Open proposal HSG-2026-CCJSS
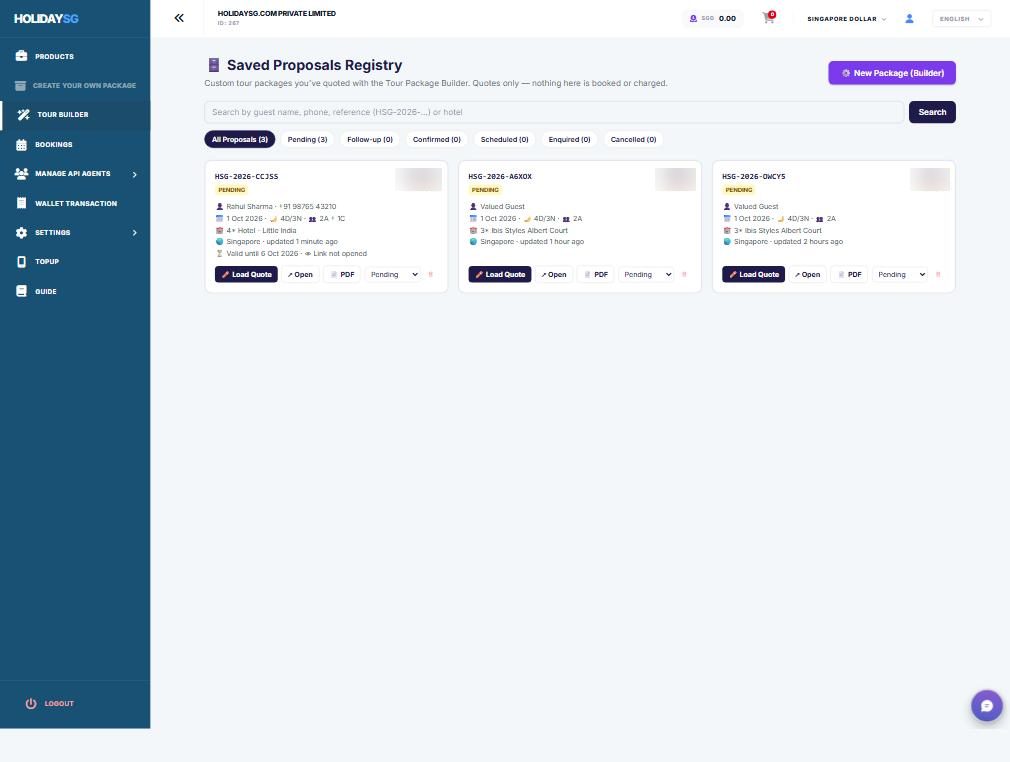Image resolution: width=1010 pixels, height=762 pixels. tap(300, 274)
